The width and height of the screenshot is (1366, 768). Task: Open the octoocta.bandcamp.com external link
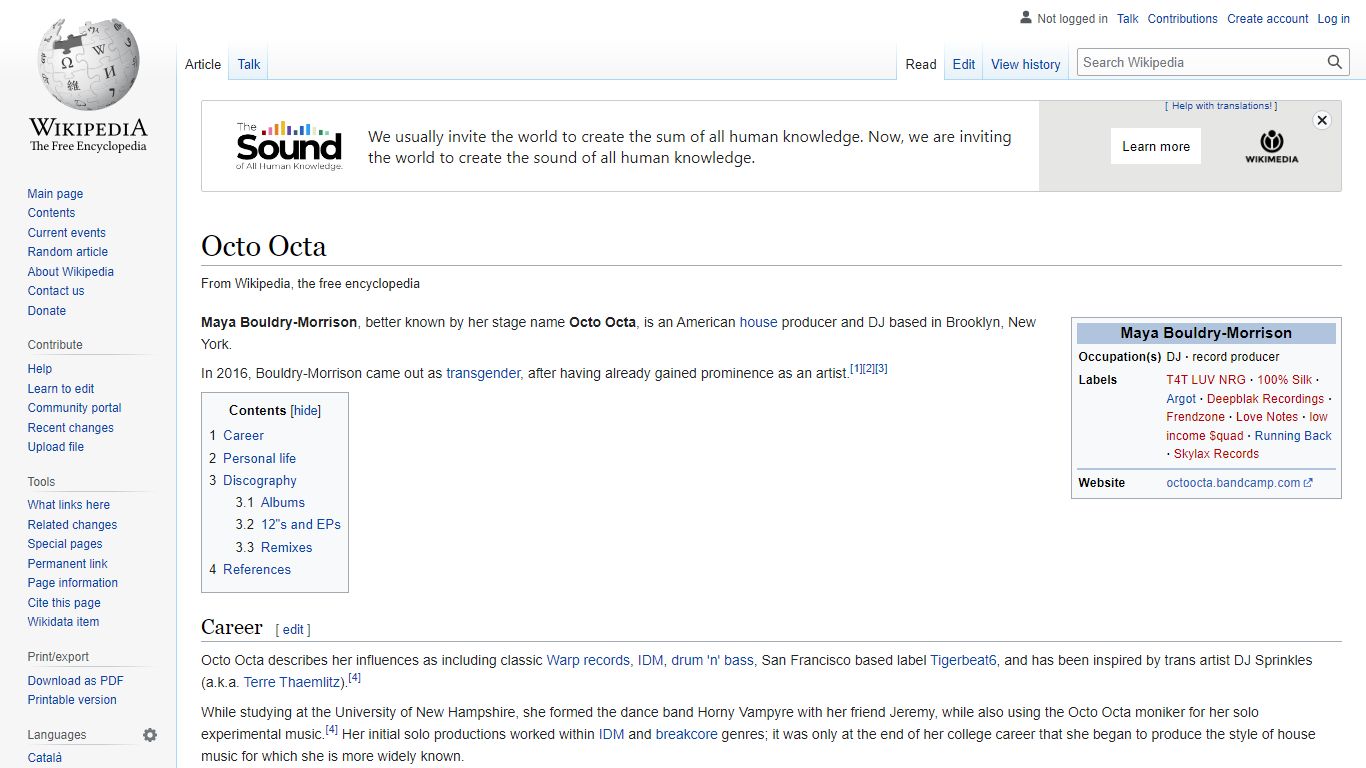(x=1239, y=483)
